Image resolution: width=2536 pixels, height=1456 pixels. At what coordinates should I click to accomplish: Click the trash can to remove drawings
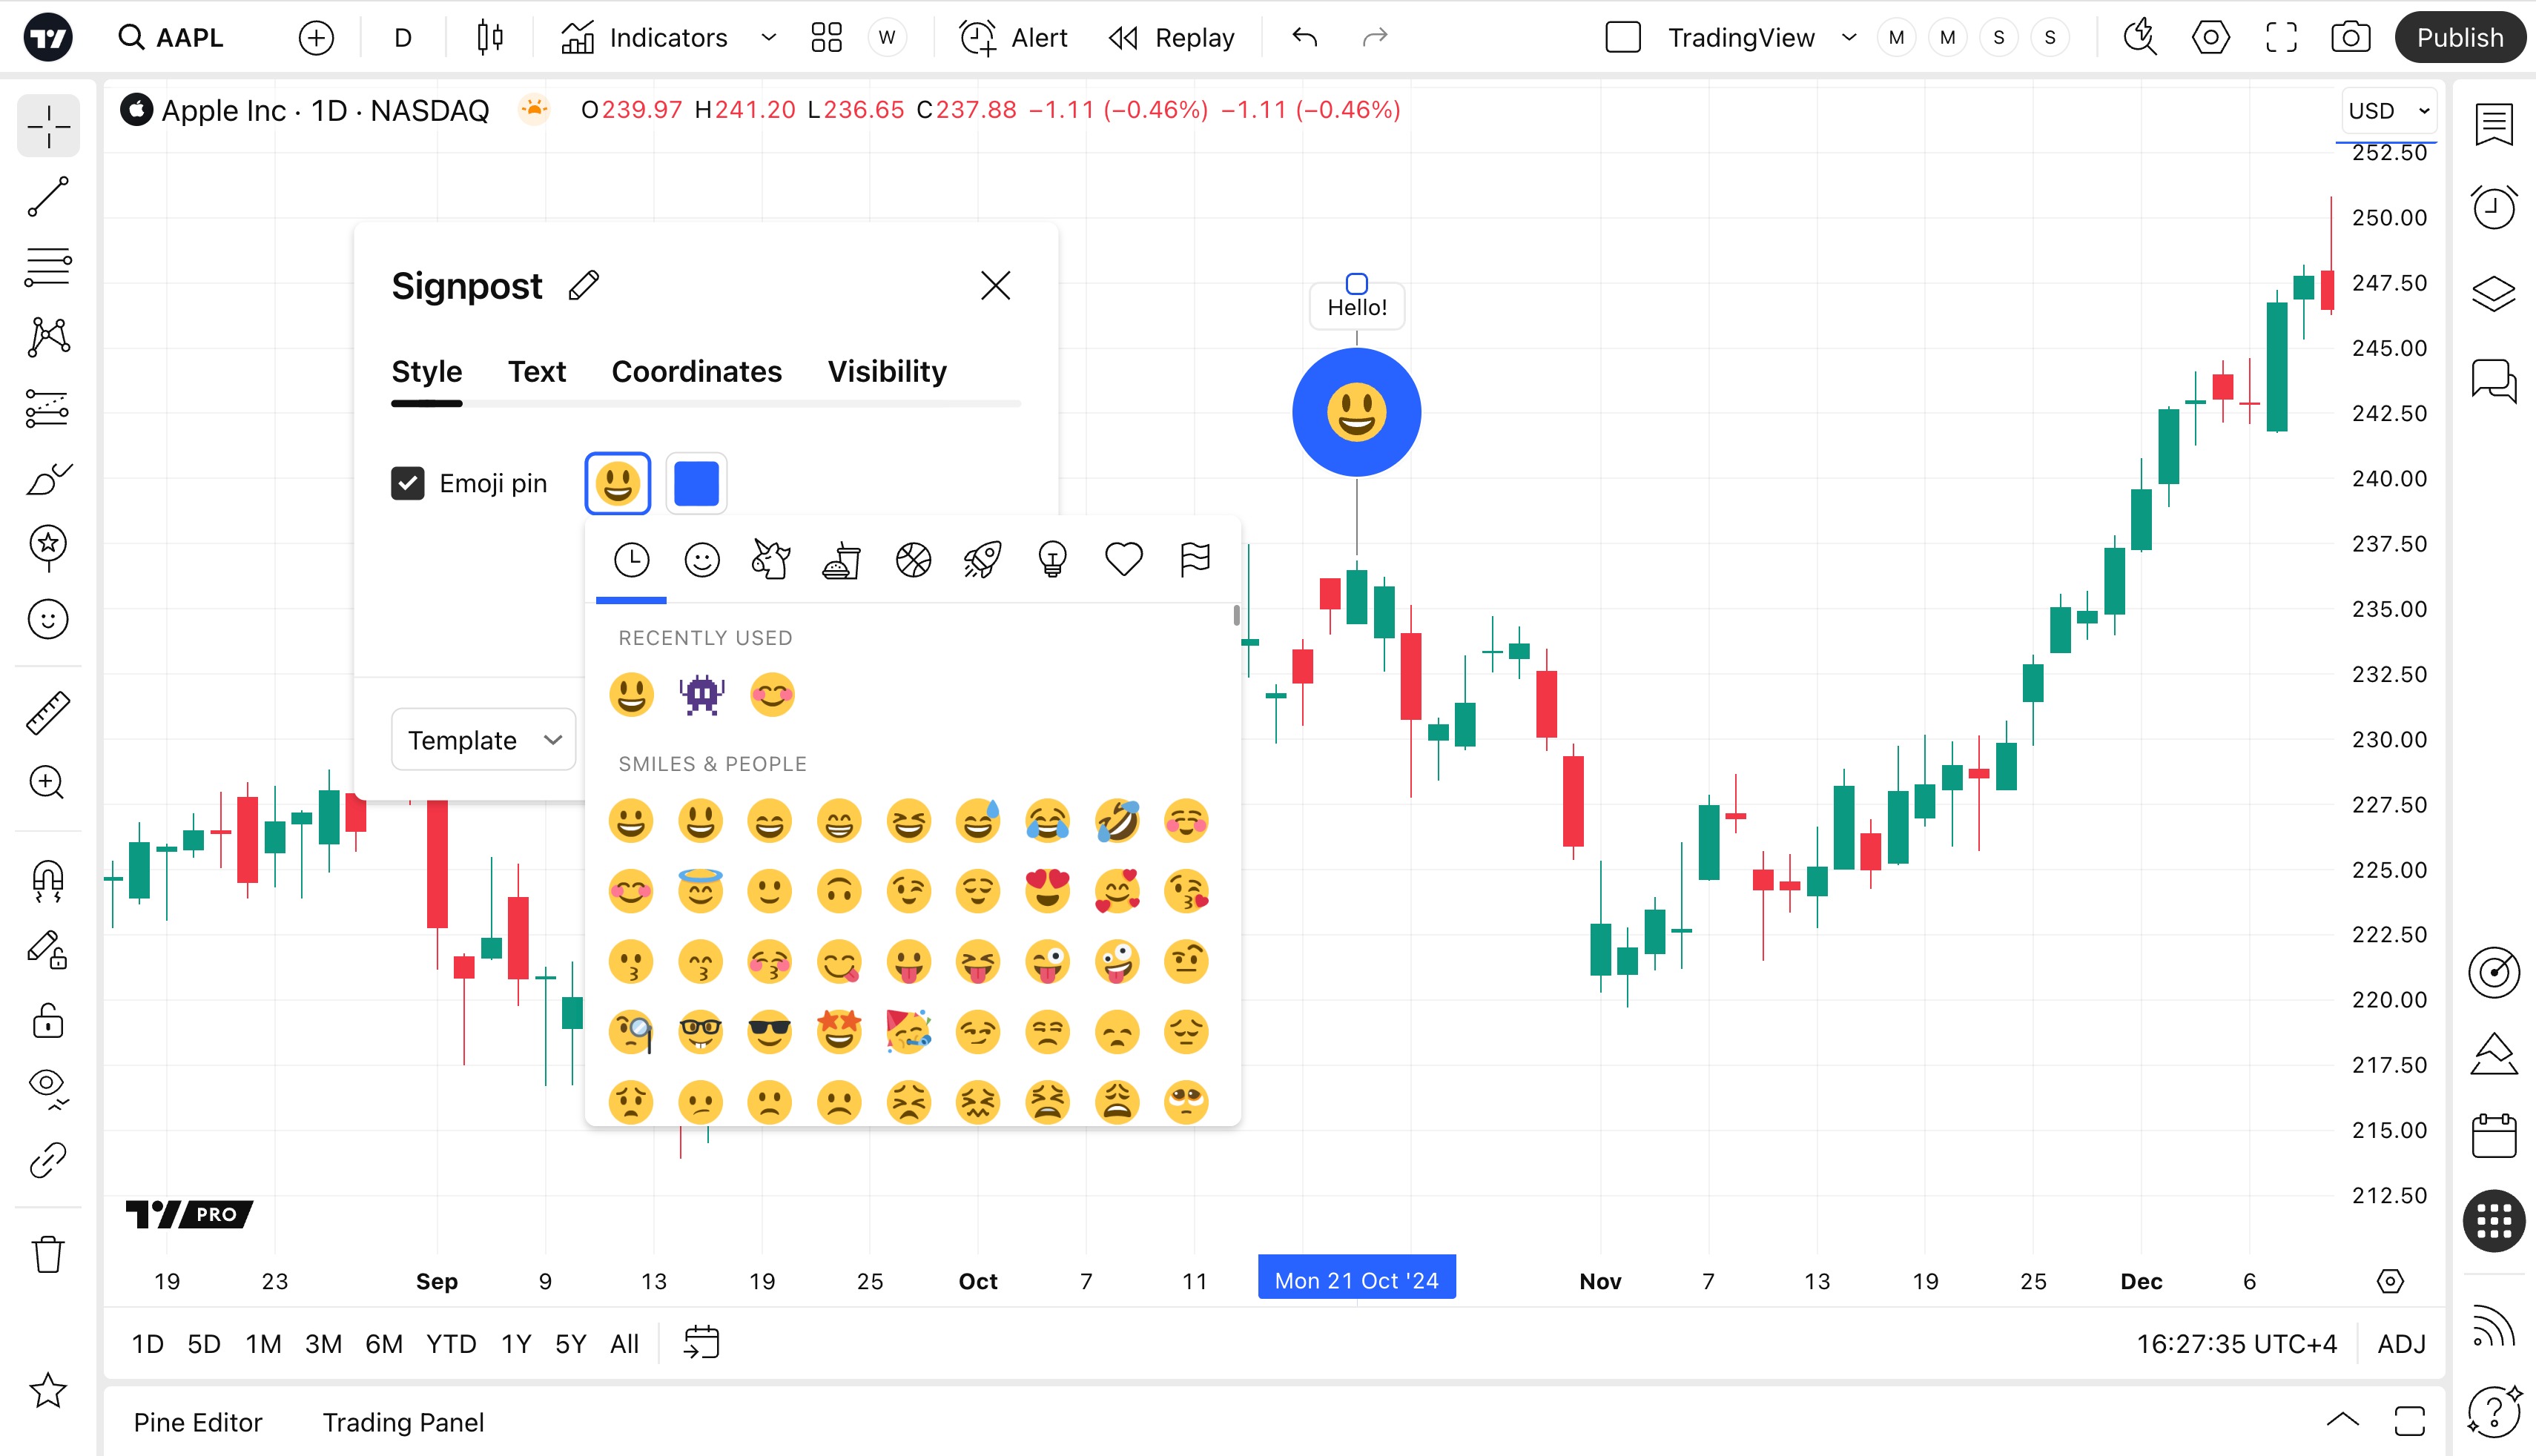[x=48, y=1254]
